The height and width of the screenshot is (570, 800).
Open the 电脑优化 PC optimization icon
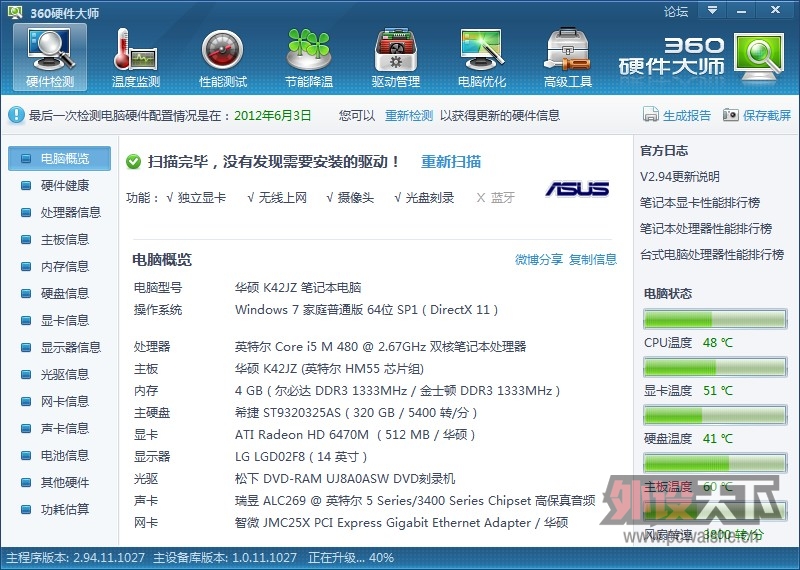(482, 55)
